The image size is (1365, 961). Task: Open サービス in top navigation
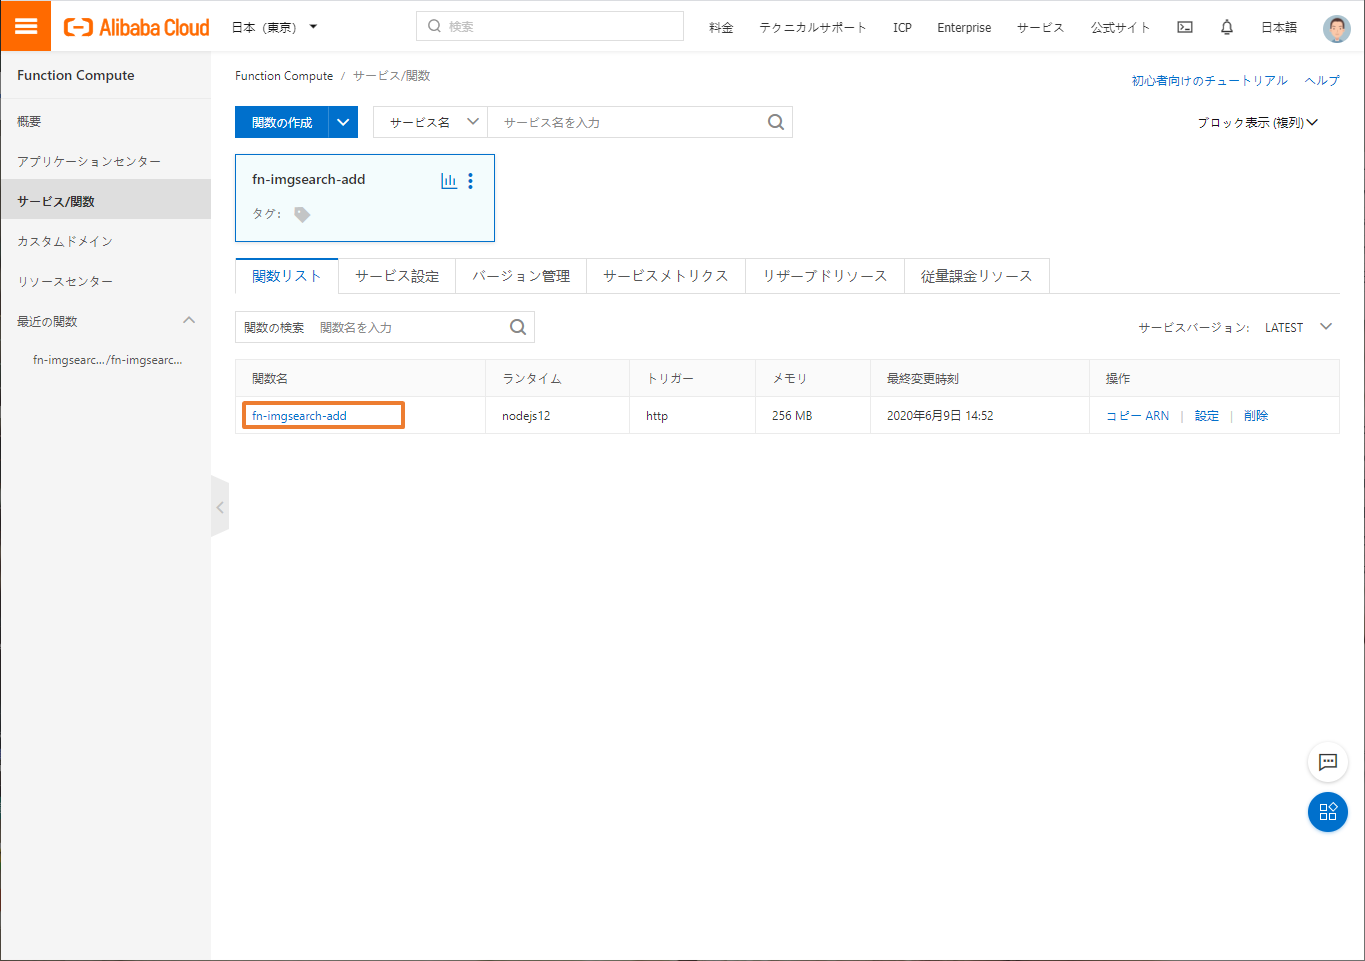tap(1040, 27)
